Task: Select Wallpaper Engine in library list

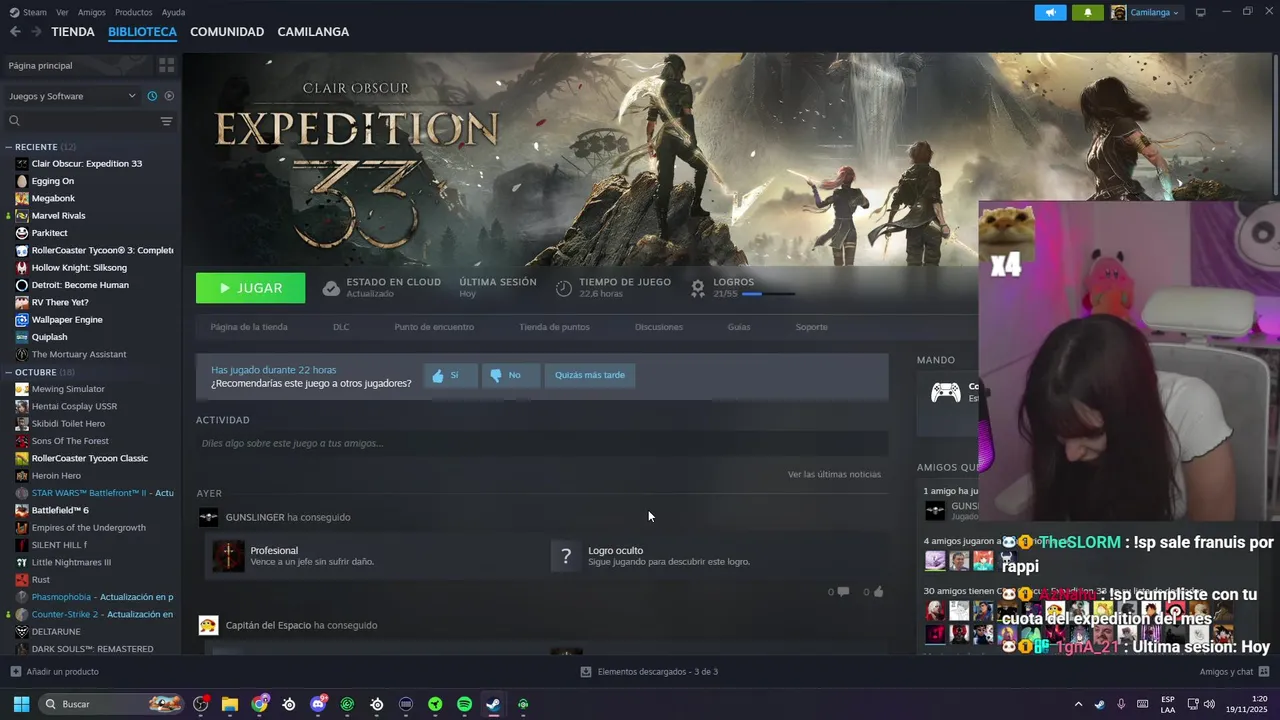Action: pos(67,320)
